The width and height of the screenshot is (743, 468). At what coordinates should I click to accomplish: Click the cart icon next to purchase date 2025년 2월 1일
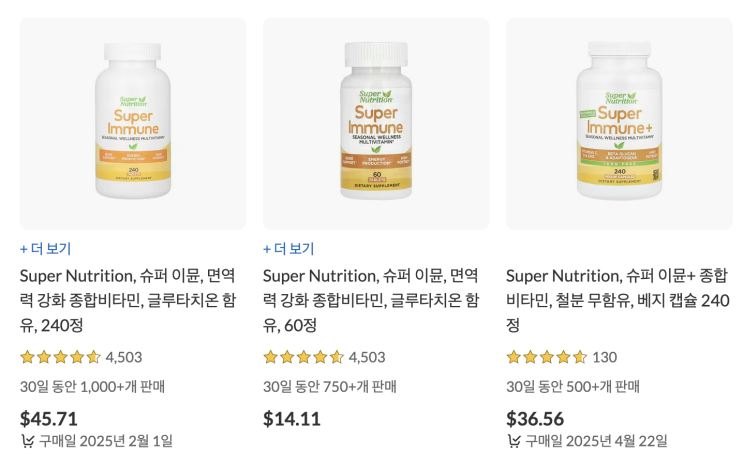27,441
